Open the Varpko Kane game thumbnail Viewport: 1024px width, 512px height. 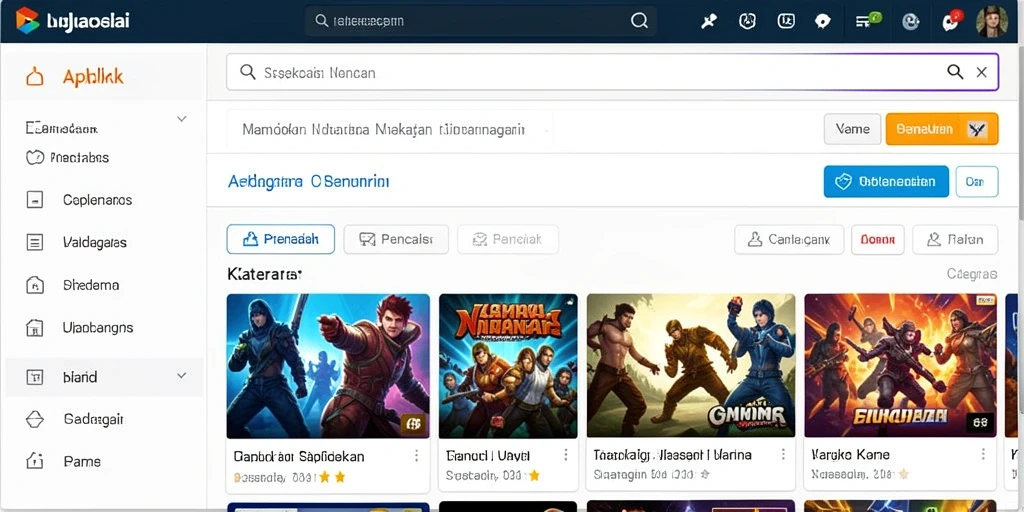click(901, 366)
